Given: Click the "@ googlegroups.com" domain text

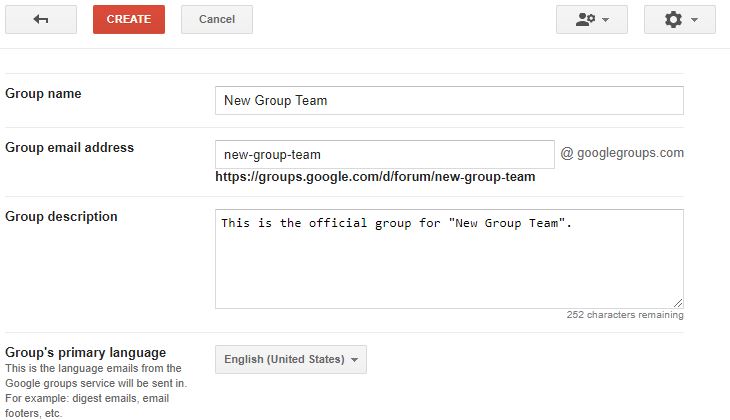Looking at the screenshot, I should click(x=622, y=153).
